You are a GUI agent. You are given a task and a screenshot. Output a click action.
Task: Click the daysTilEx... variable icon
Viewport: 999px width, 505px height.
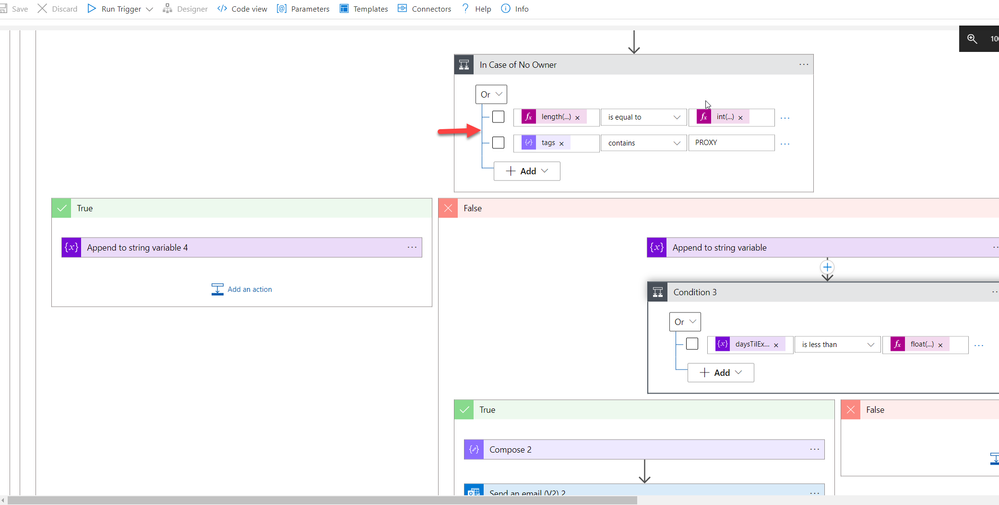coord(722,344)
